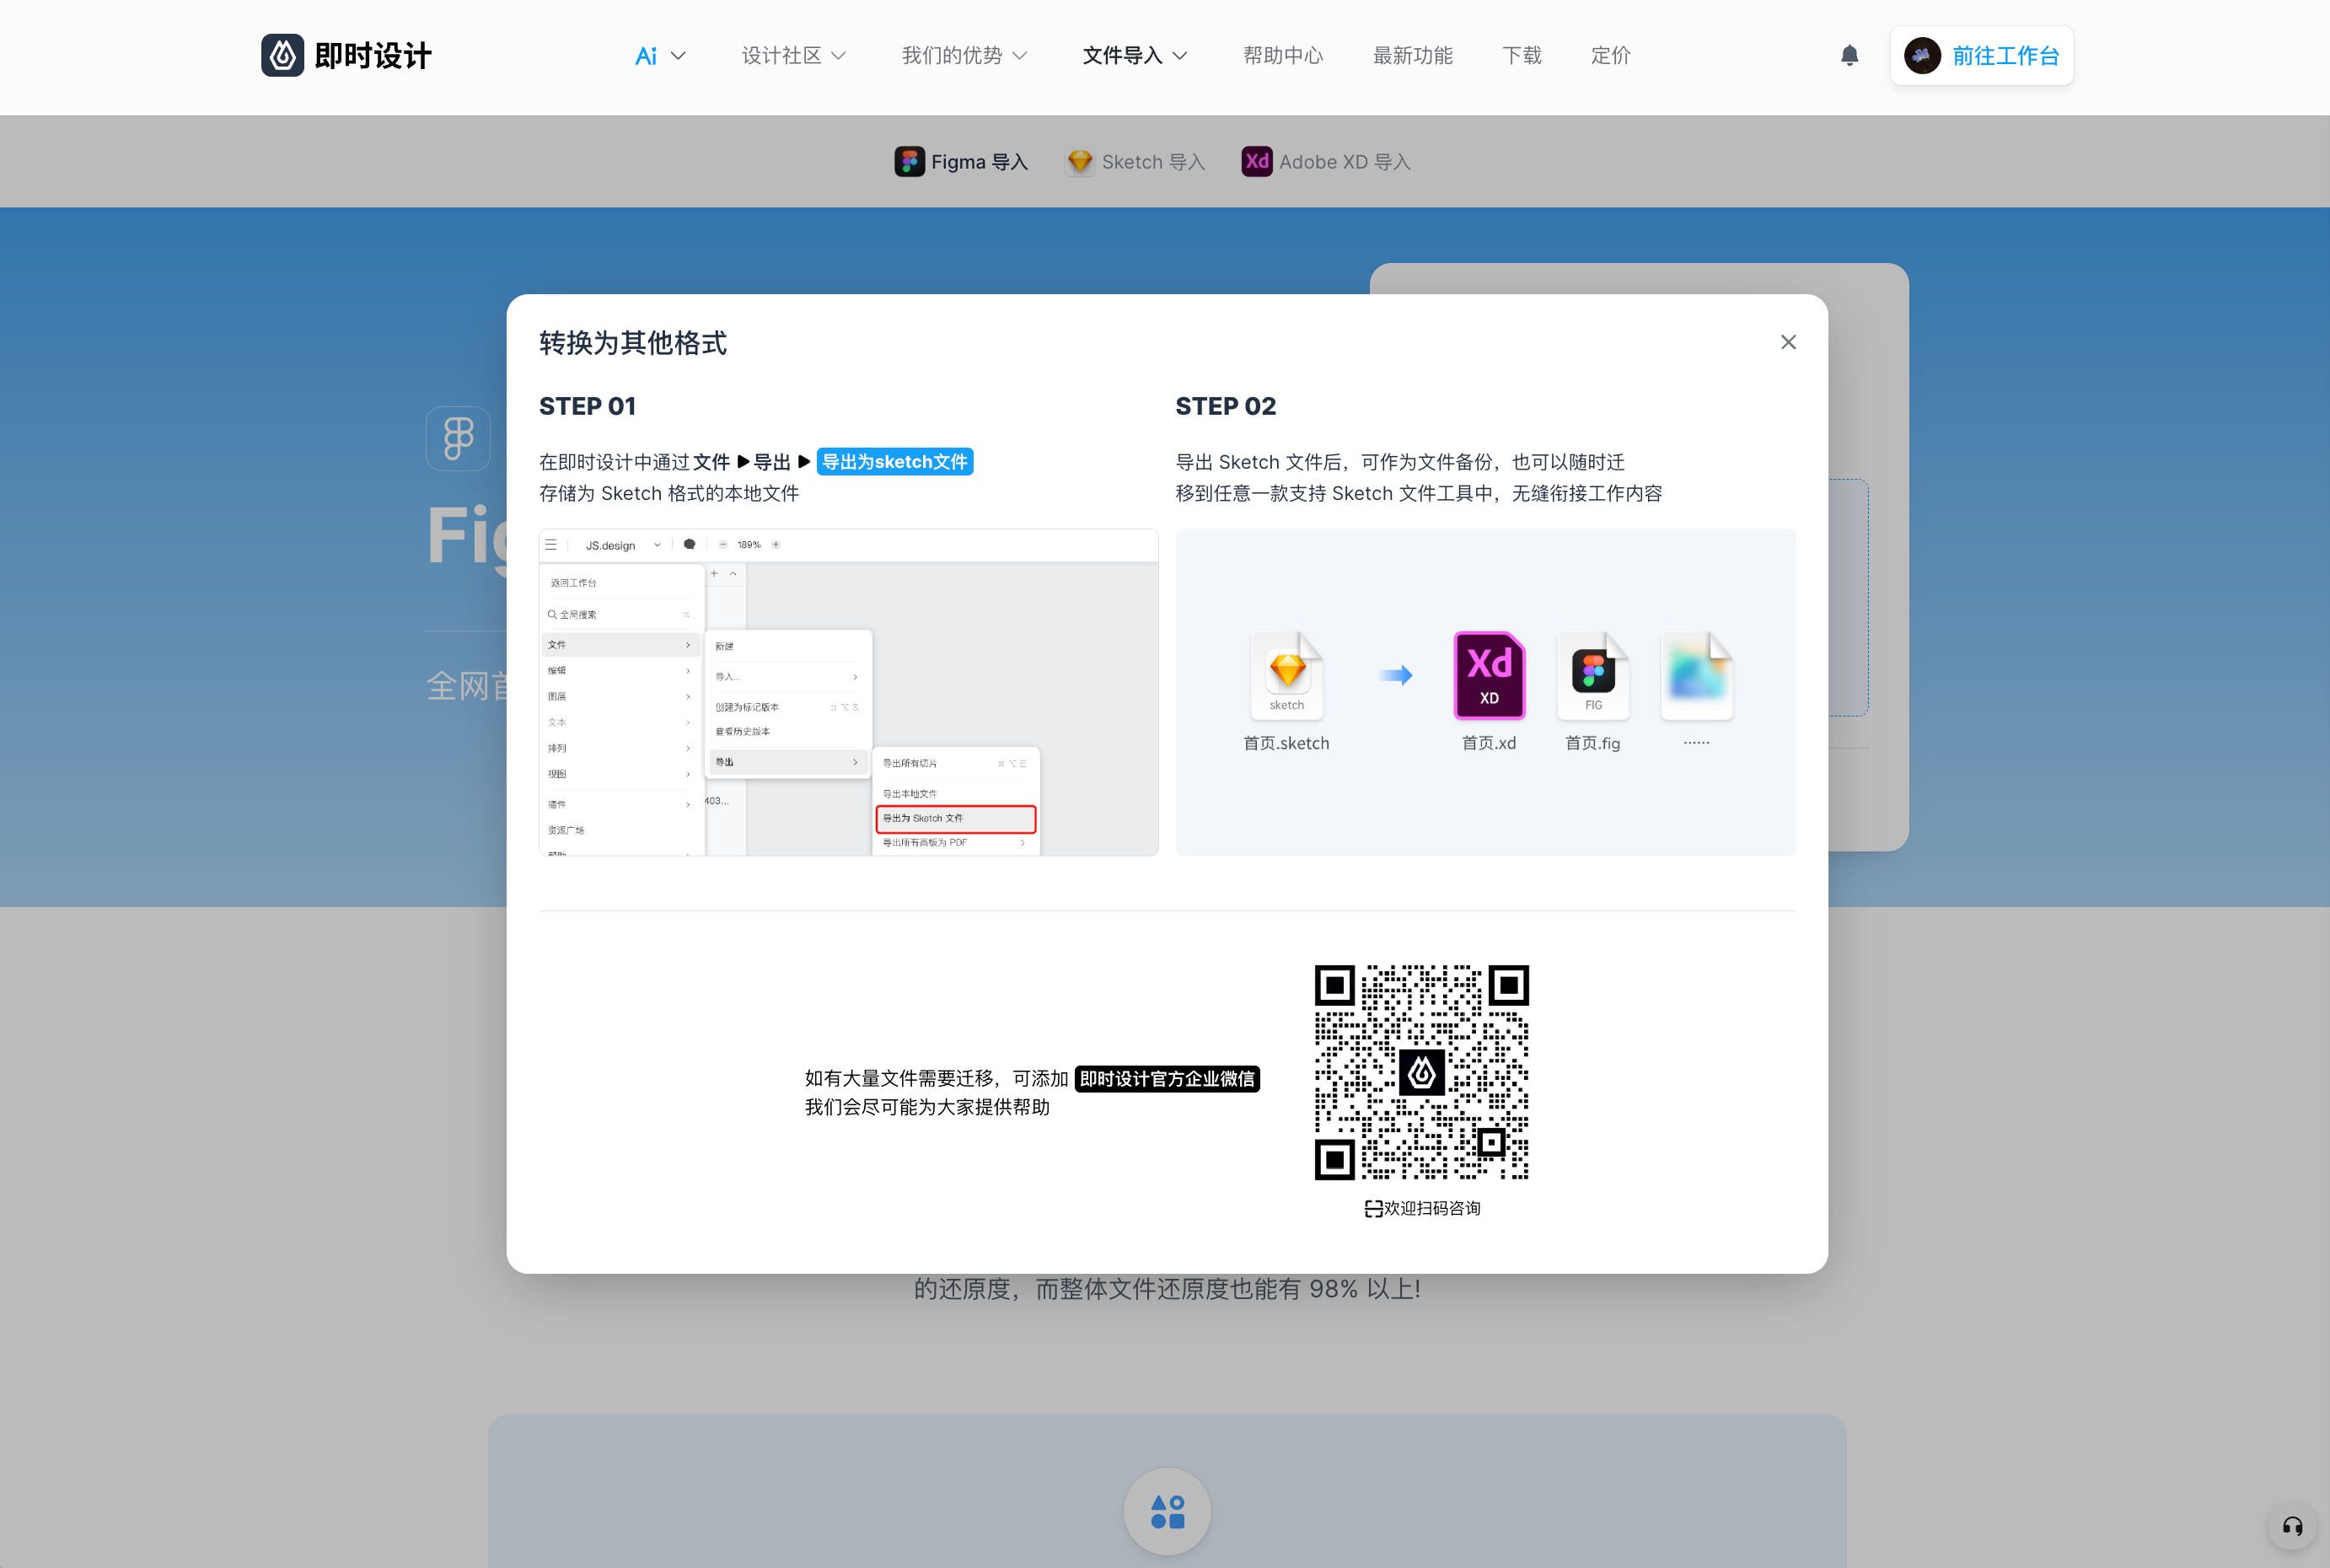Click the STEP 01 tutorial screenshot
2330x1568 pixels.
[848, 692]
